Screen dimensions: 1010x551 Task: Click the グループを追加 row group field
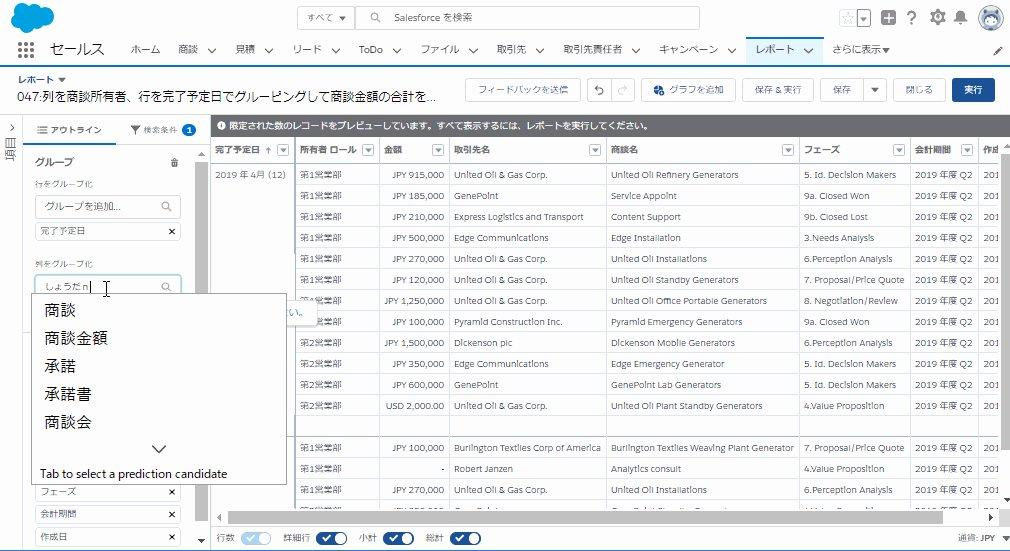[108, 206]
